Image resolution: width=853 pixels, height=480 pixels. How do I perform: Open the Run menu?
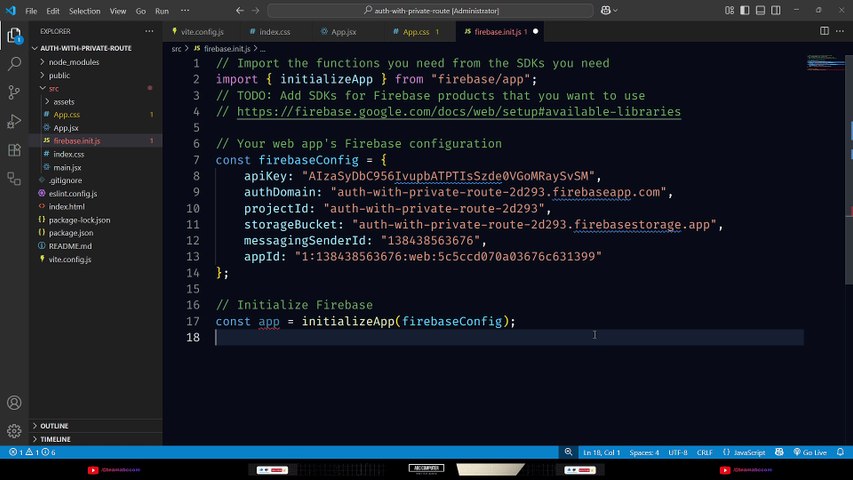[162, 11]
